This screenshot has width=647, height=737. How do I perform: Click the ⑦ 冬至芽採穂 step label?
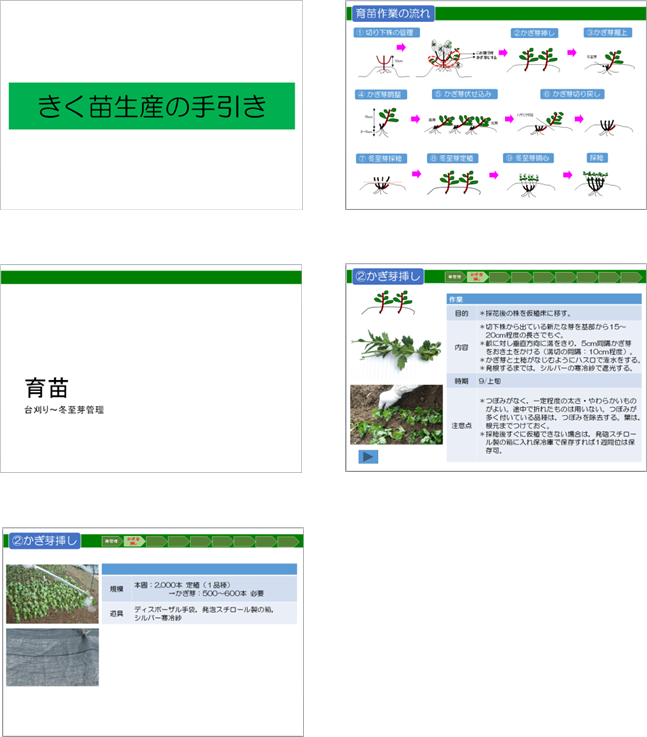coord(381,158)
